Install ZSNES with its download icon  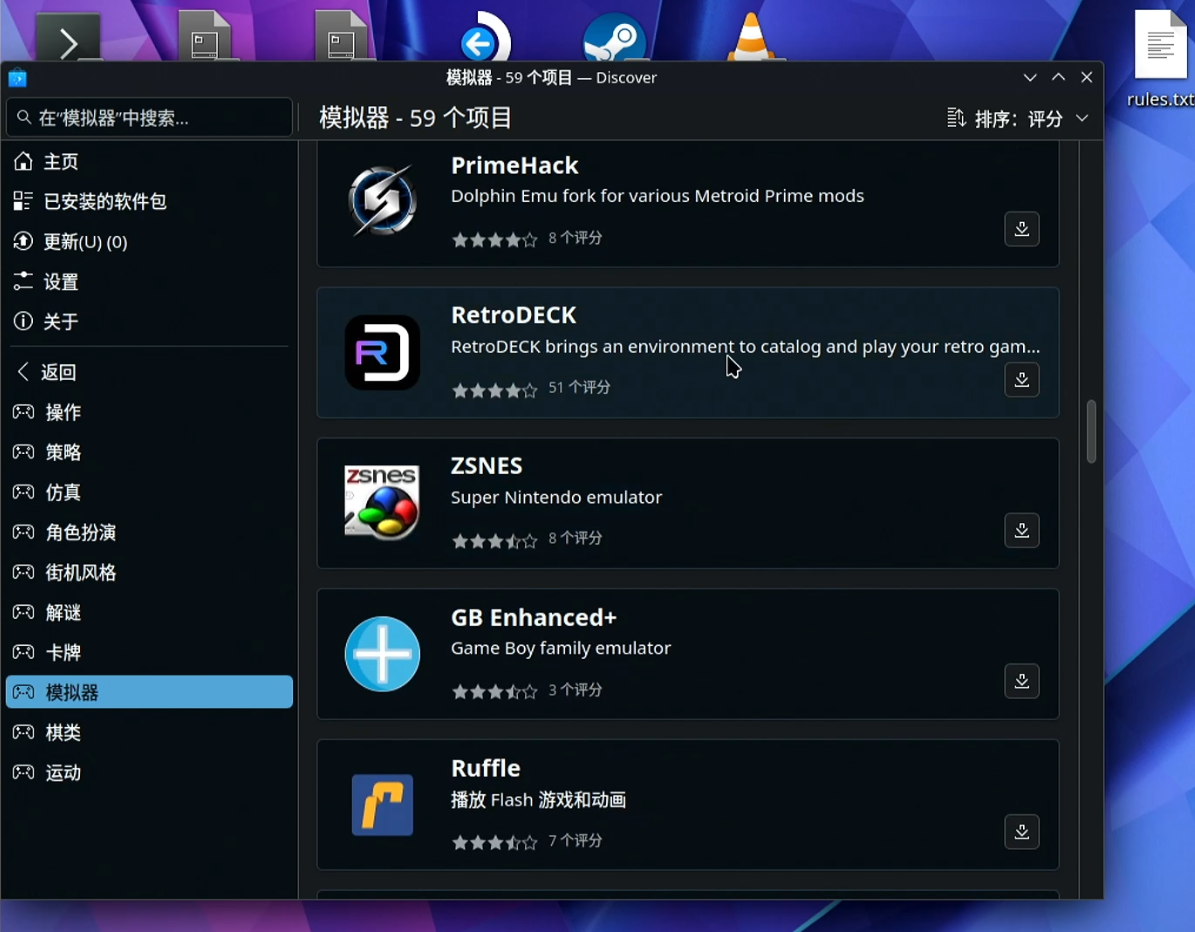pyautogui.click(x=1021, y=530)
